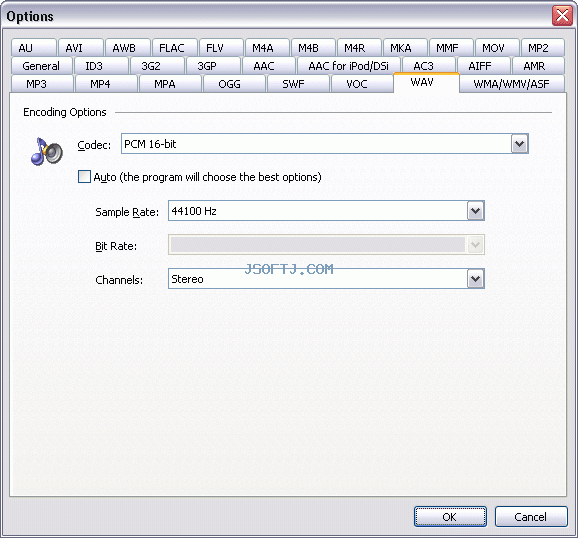The image size is (578, 538).
Task: Switch to the AU tab
Action: [x=34, y=48]
